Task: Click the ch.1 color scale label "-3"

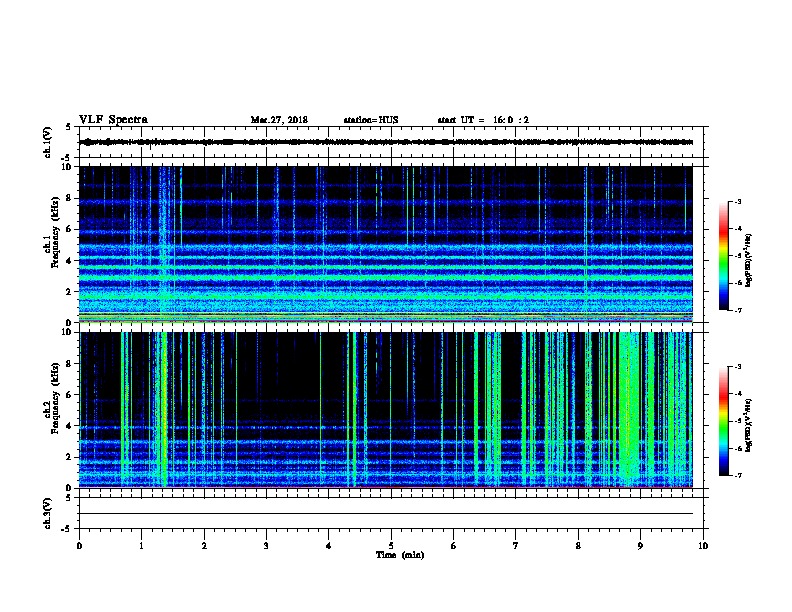Action: pos(738,201)
